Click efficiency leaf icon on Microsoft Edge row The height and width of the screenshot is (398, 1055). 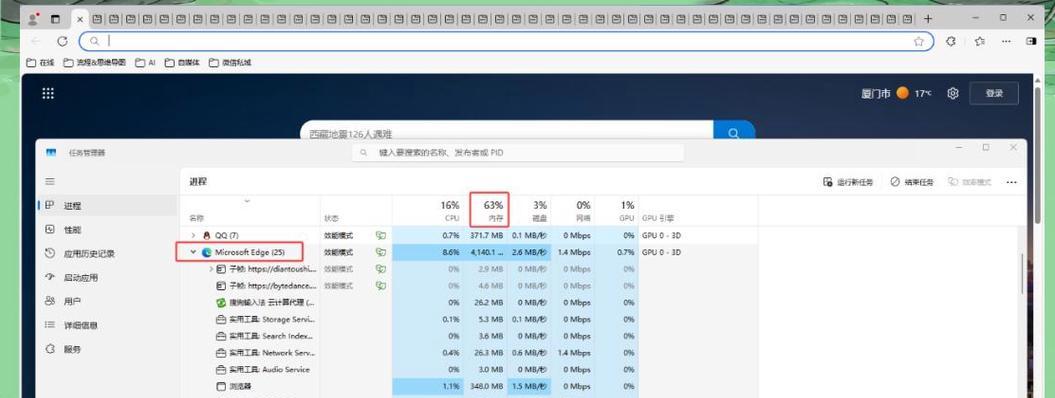click(x=381, y=252)
